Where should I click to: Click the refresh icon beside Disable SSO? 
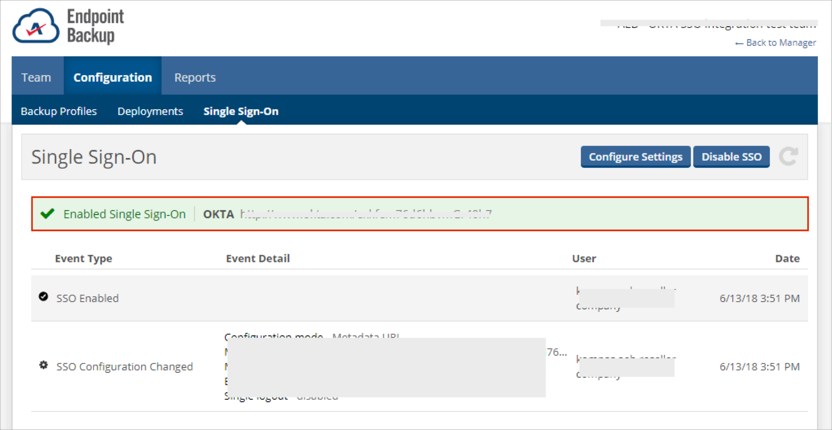point(788,157)
